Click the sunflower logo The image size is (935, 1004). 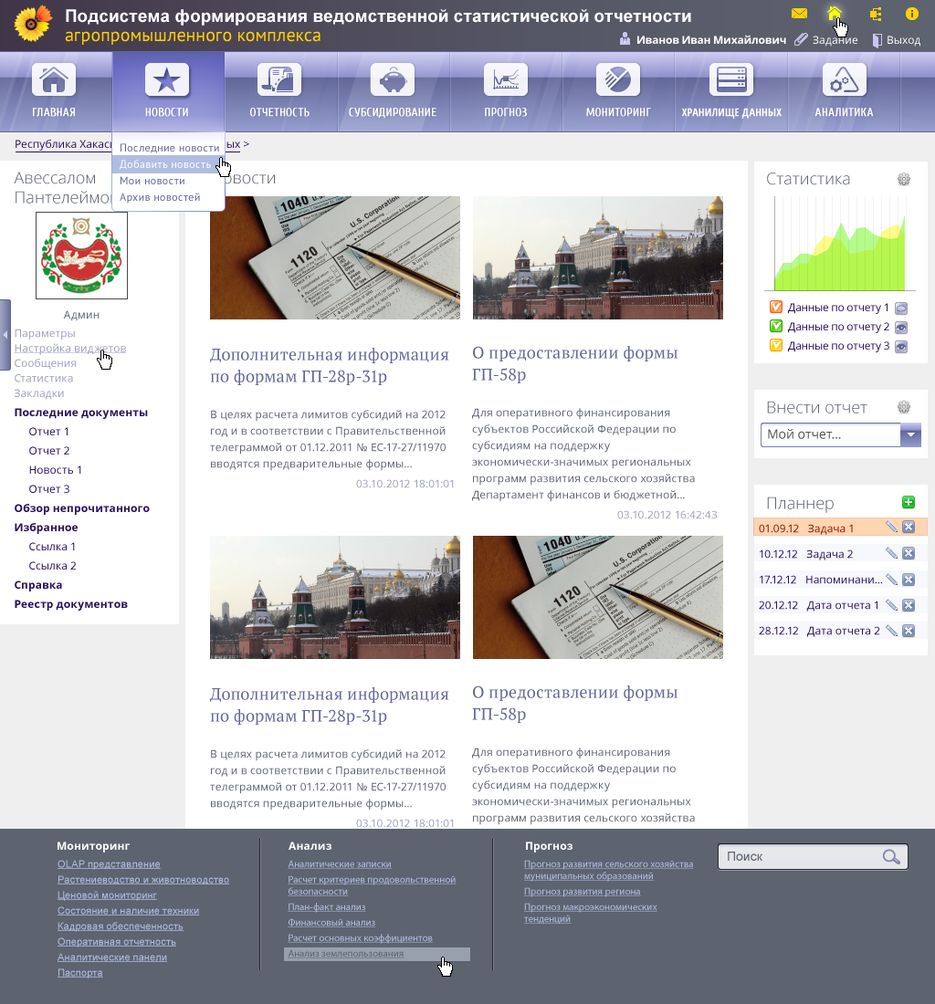coord(33,23)
